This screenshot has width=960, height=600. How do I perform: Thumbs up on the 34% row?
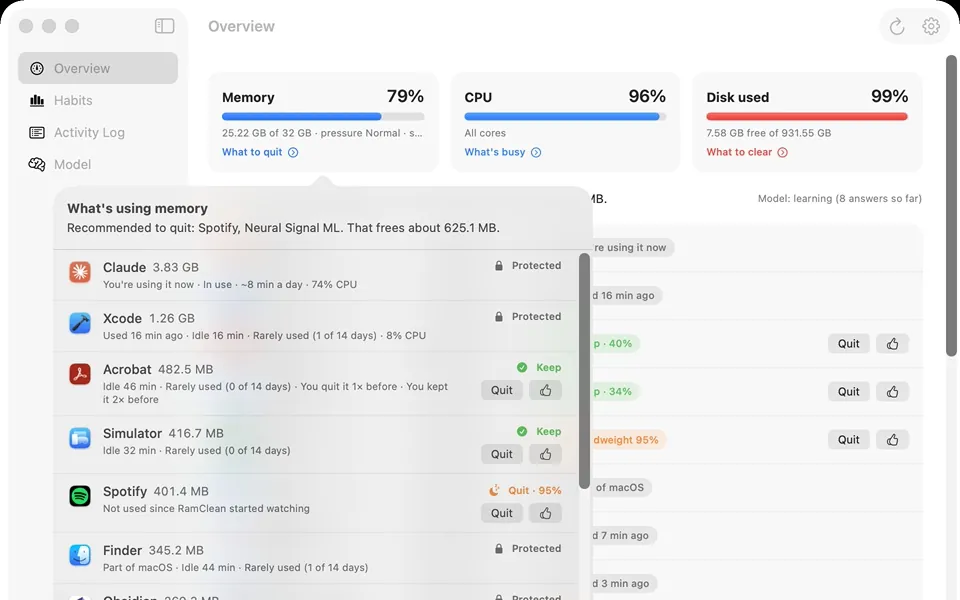click(893, 391)
